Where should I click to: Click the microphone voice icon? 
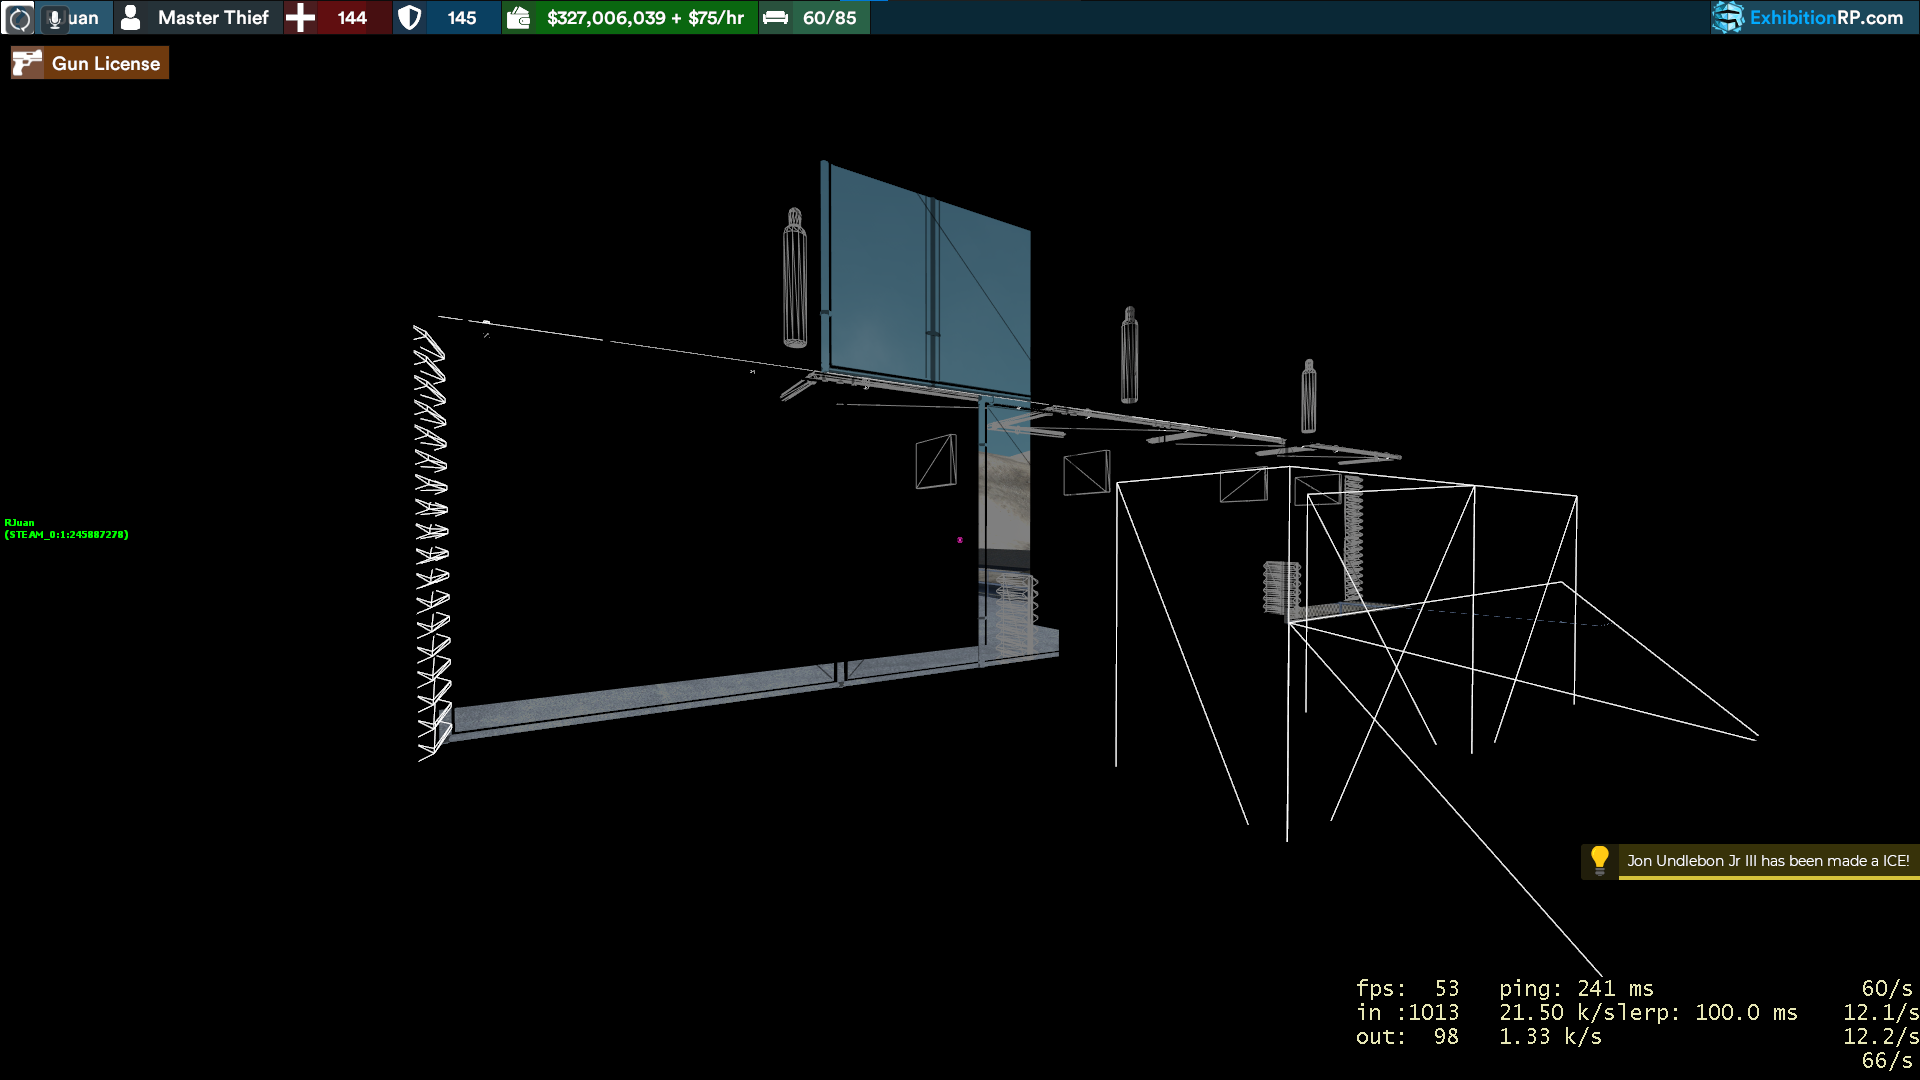[x=55, y=18]
